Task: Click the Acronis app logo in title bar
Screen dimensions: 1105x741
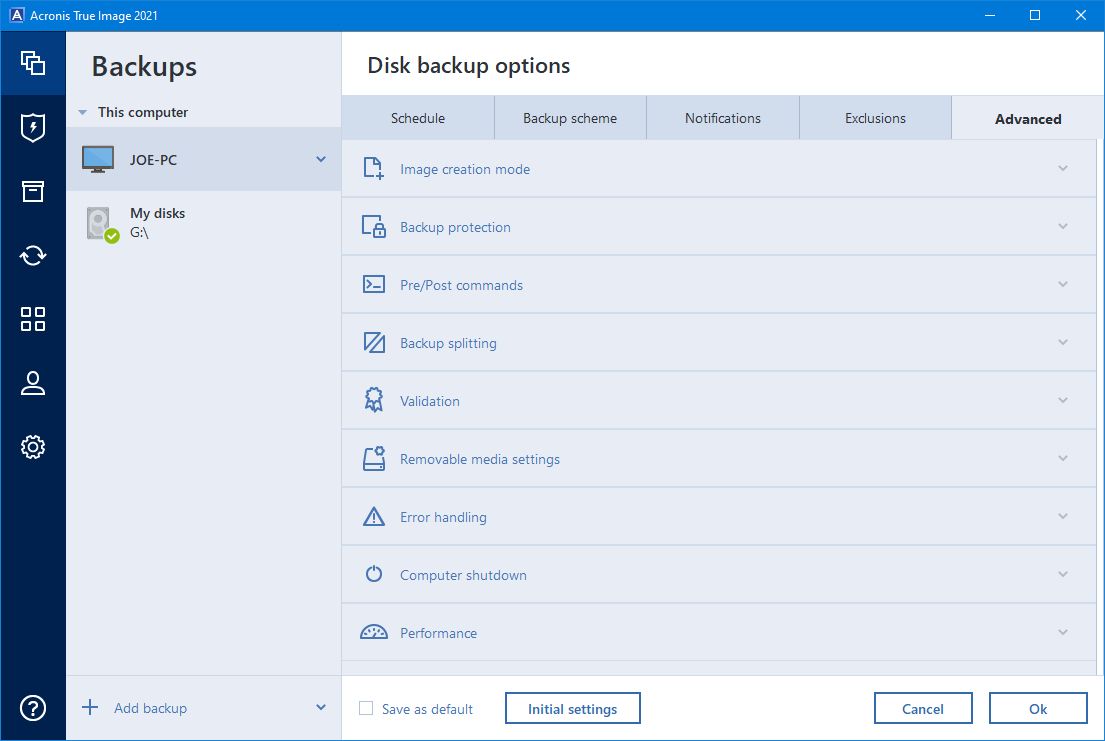Action: (16, 15)
